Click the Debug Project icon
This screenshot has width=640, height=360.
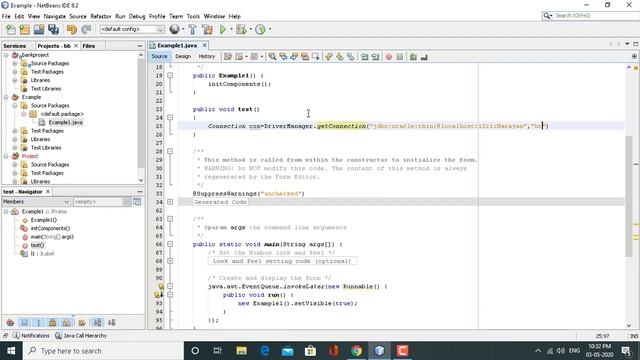click(241, 29)
